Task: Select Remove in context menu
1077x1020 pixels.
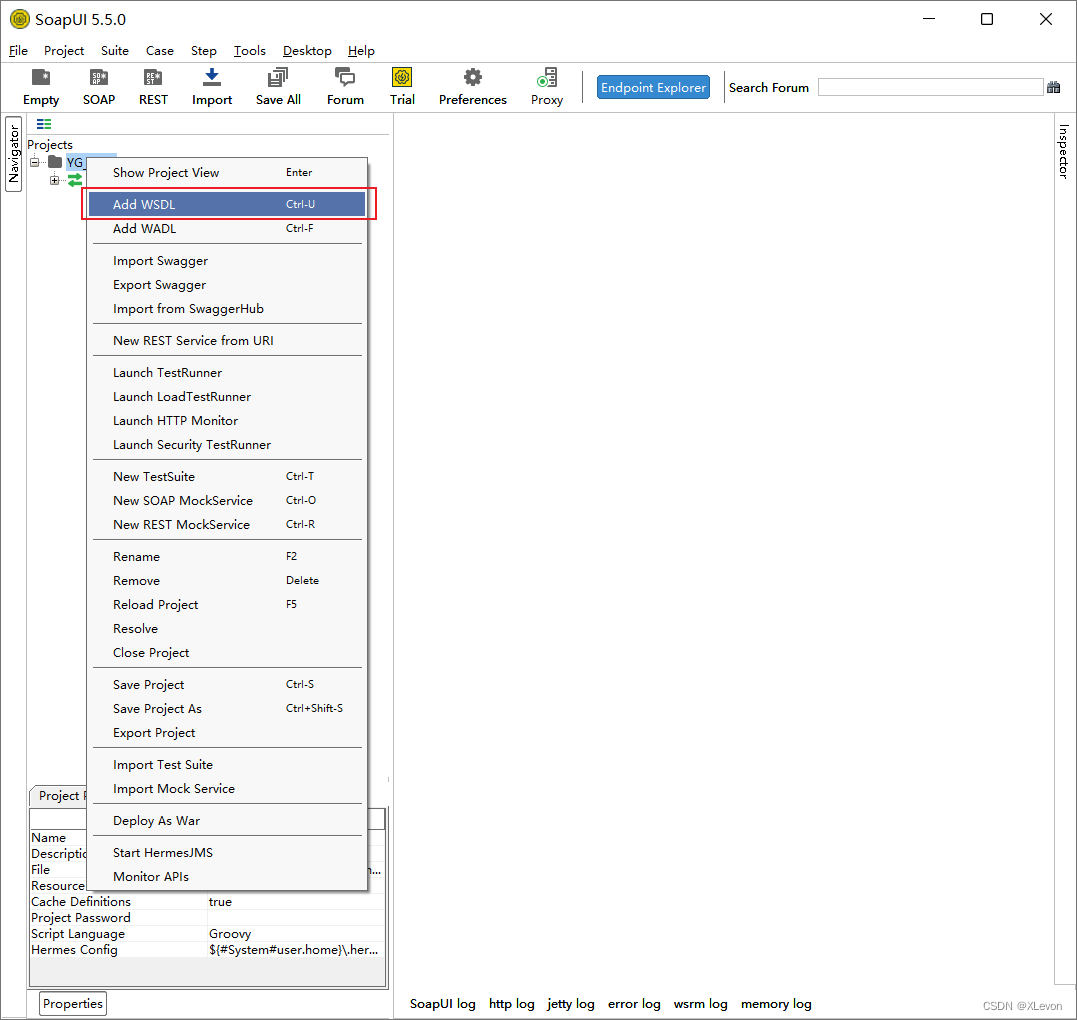Action: (227, 580)
